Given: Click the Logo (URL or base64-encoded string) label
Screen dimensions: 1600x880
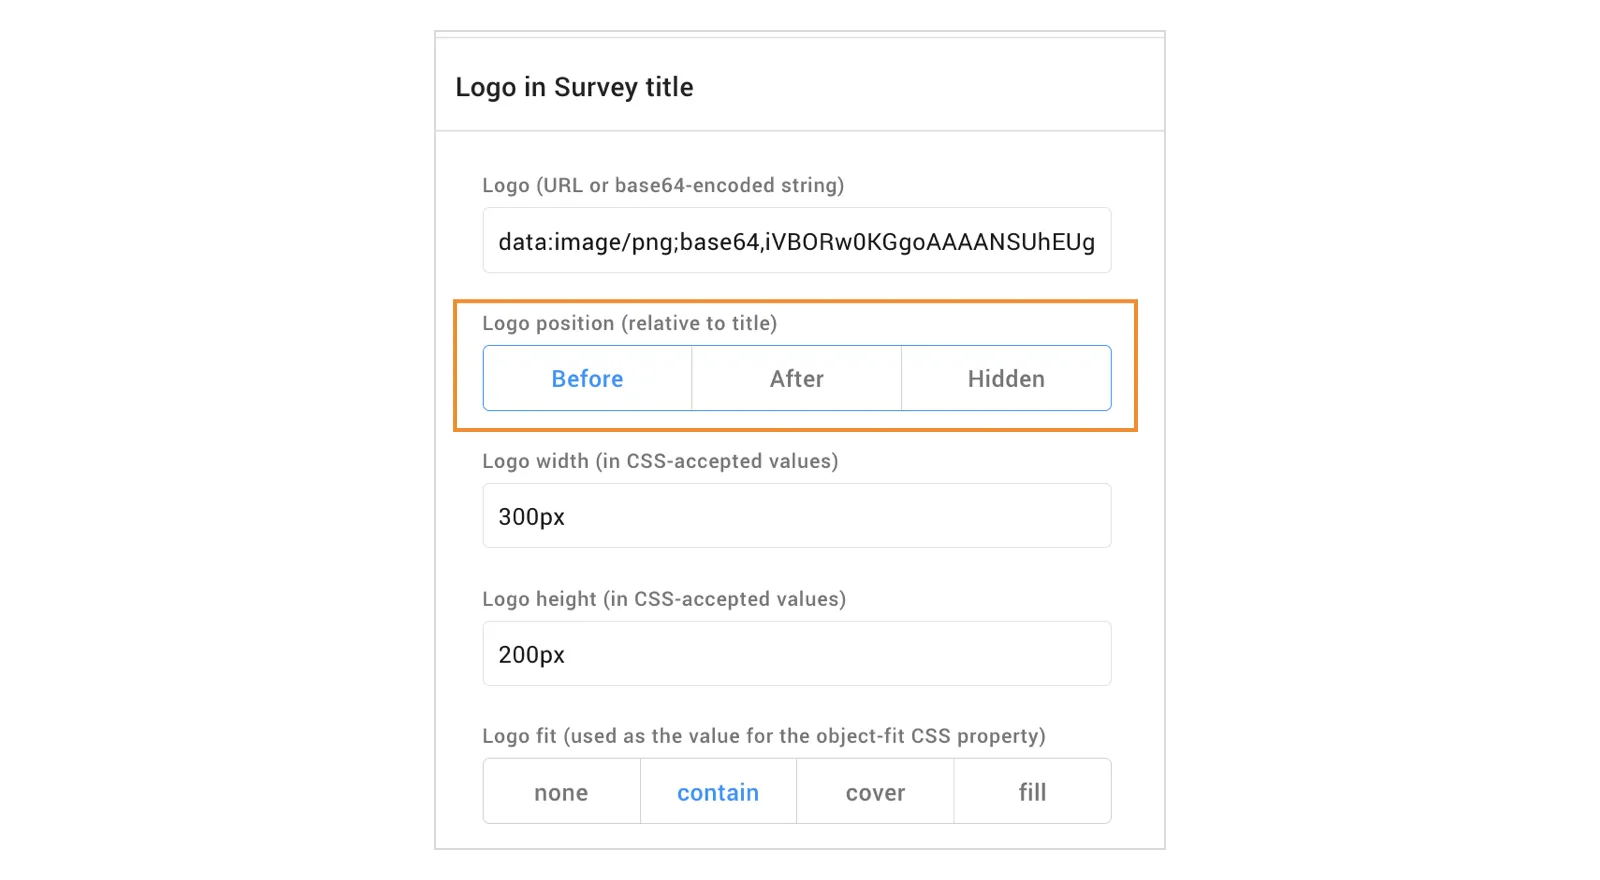Looking at the screenshot, I should coord(663,185).
